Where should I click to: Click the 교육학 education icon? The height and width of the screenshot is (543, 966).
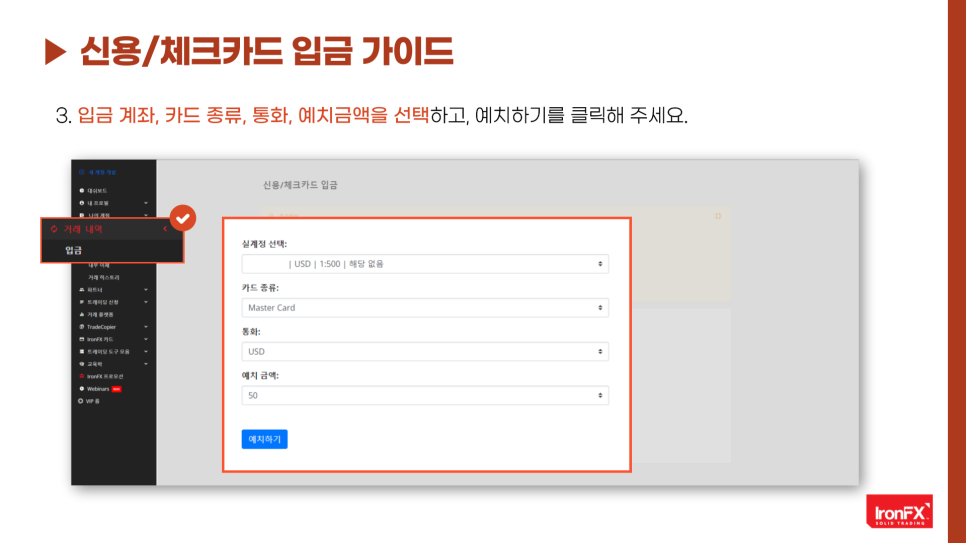(x=81, y=364)
